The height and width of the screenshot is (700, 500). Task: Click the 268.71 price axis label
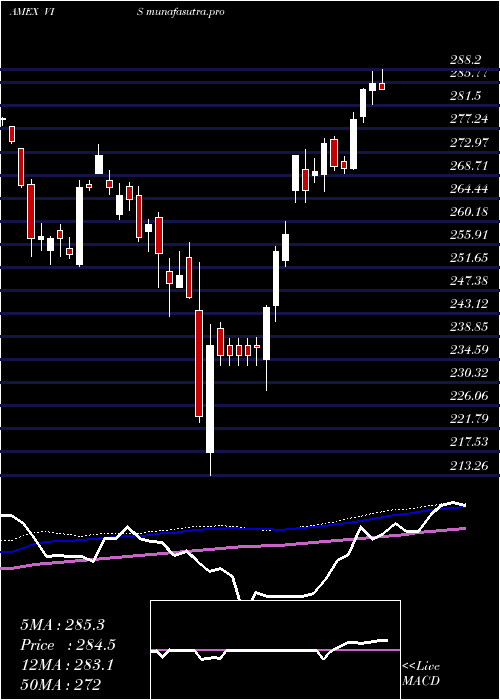[x=469, y=166]
